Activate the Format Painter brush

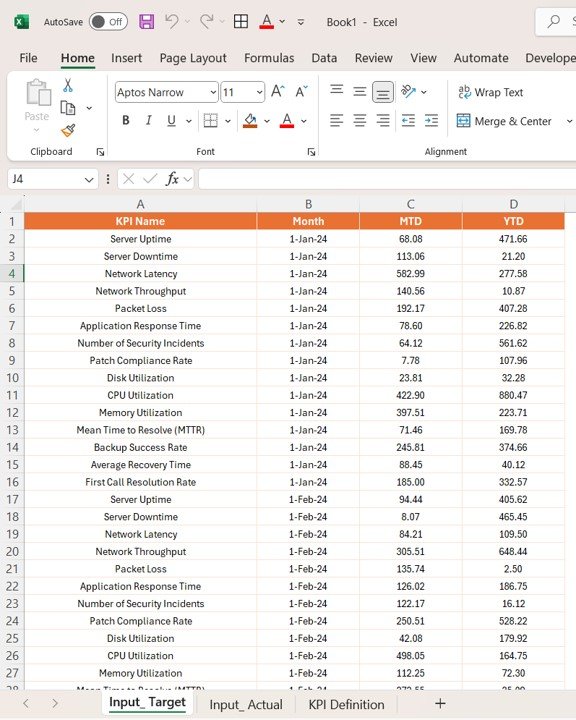[x=68, y=130]
